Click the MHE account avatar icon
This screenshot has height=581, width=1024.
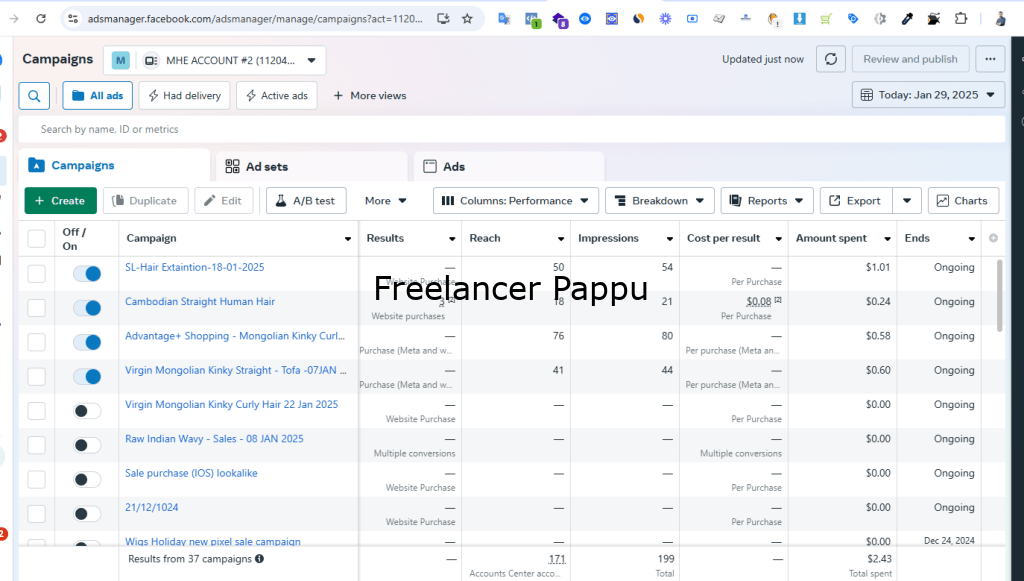(x=121, y=61)
